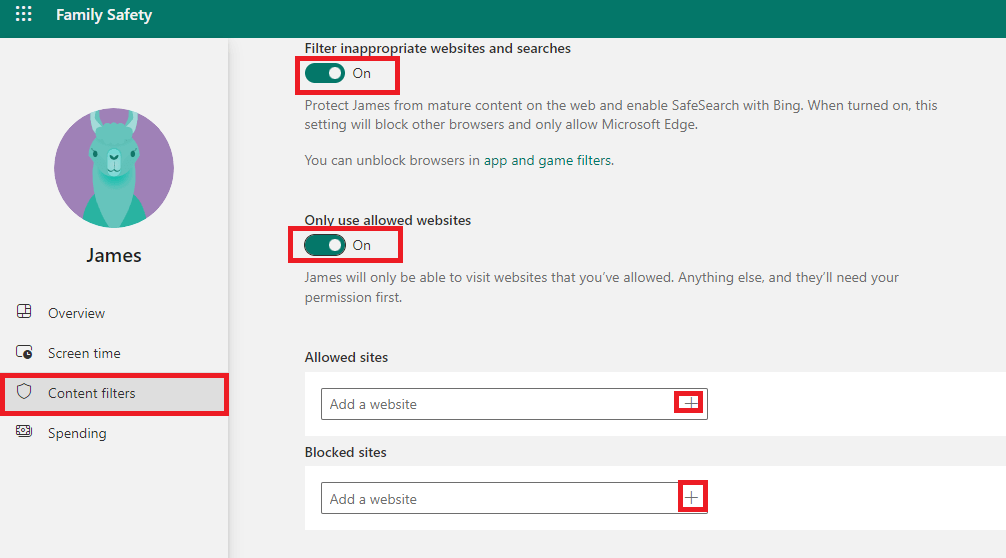Click plus icon to add allowed site
The image size is (1006, 558).
coord(690,403)
